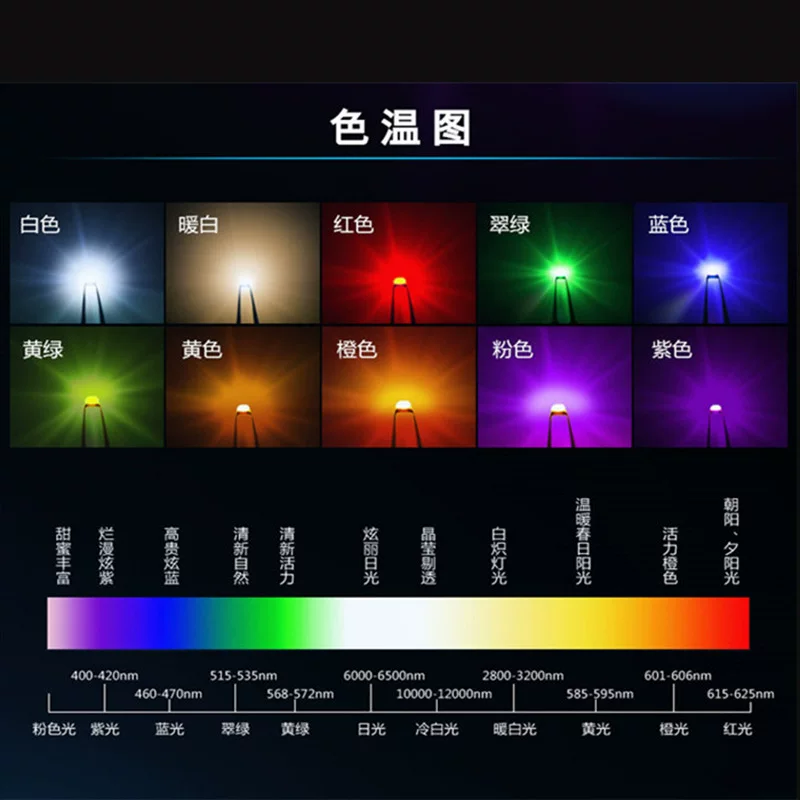Click the blue section of spectrum bar
Image resolution: width=800 pixels, height=800 pixels.
(x=163, y=623)
